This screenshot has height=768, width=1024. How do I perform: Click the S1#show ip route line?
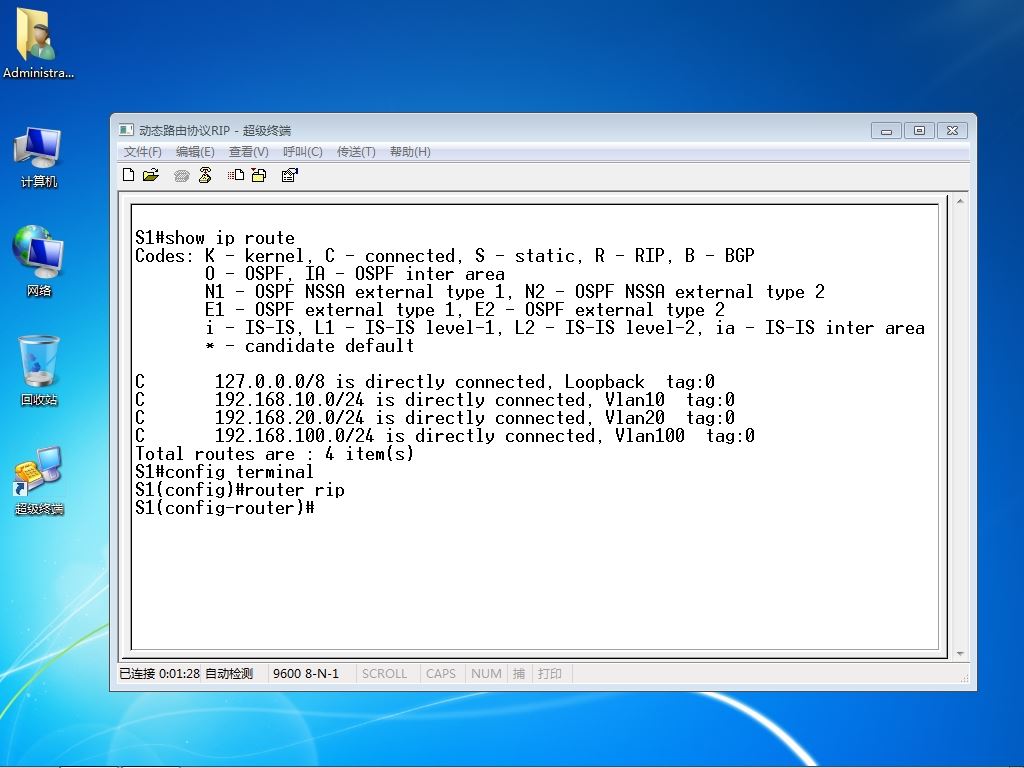[x=215, y=238]
